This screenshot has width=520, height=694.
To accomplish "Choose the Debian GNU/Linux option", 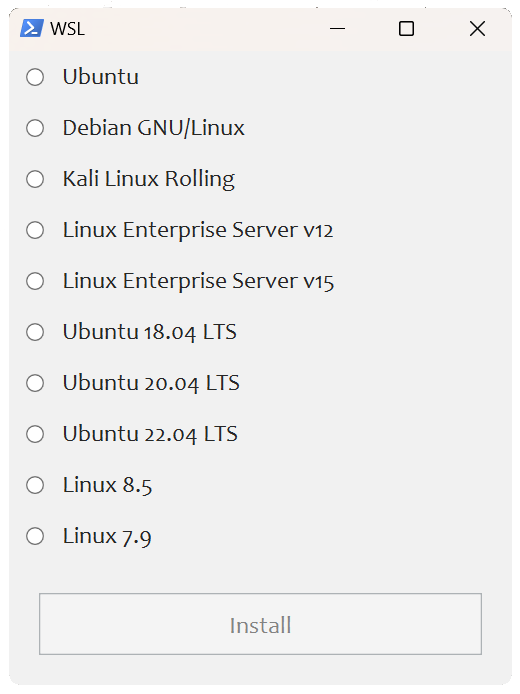I will tap(35, 128).
